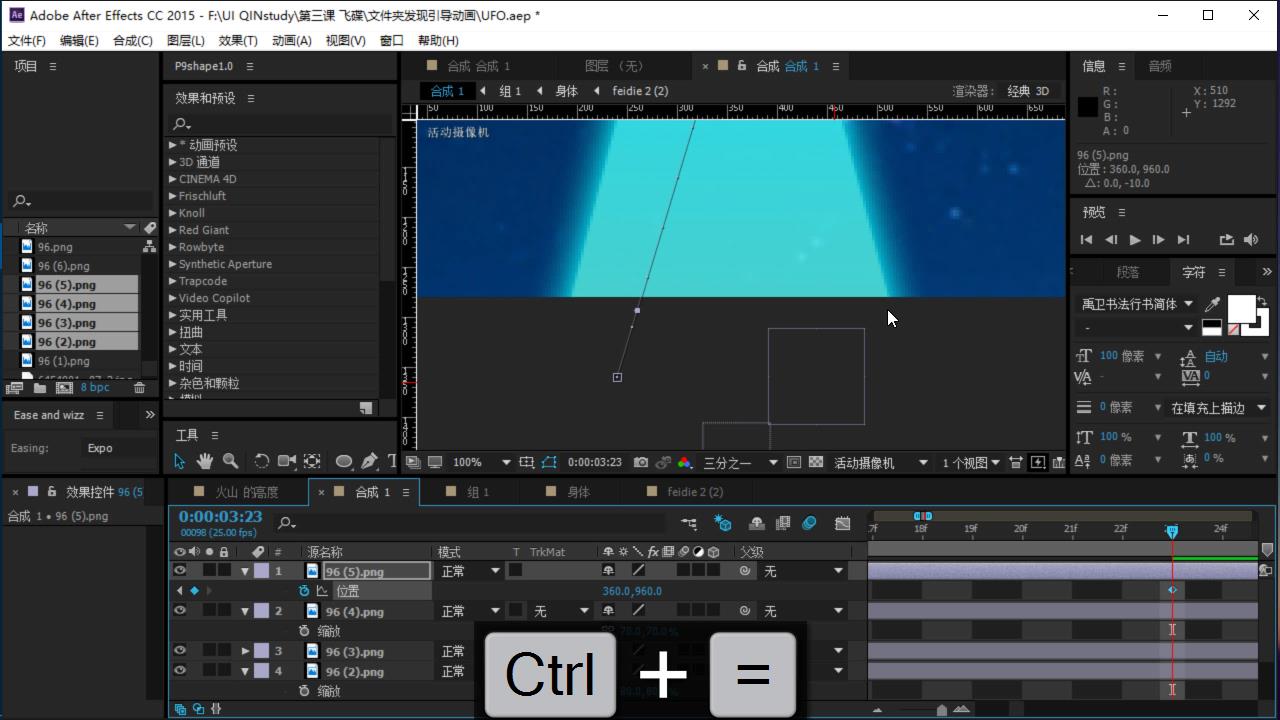Move the timeline zoom slider handle
This screenshot has height=720, width=1280.
coord(942,710)
